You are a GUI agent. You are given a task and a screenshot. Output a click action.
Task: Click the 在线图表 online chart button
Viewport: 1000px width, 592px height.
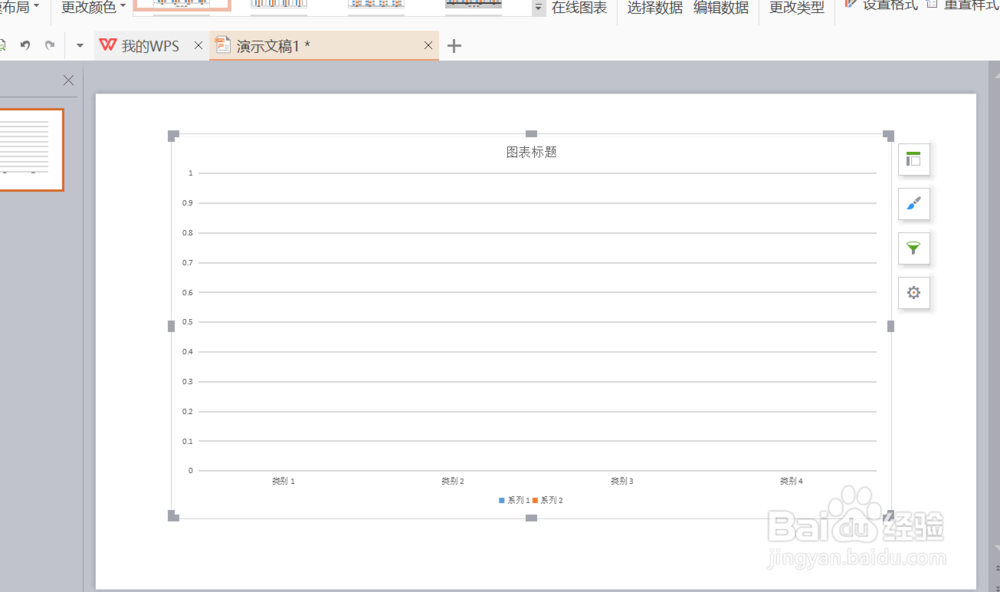click(578, 6)
